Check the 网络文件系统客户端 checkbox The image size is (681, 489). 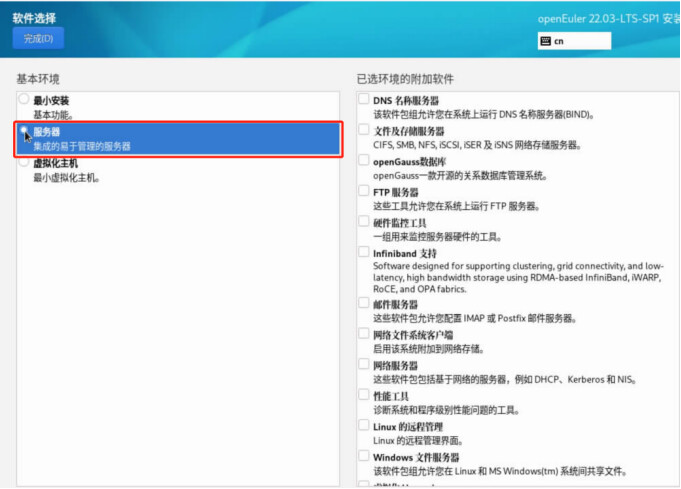tap(364, 335)
